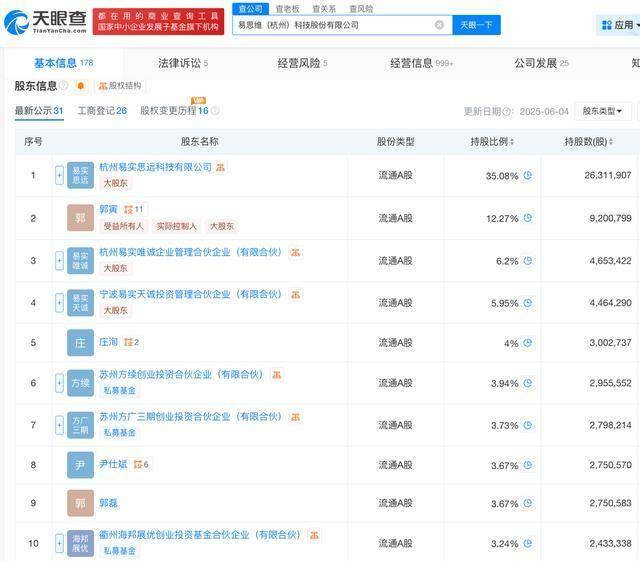Expand row 1 杭州易实思远 with plus button
Image resolution: width=640 pixels, height=561 pixels.
click(x=59, y=176)
